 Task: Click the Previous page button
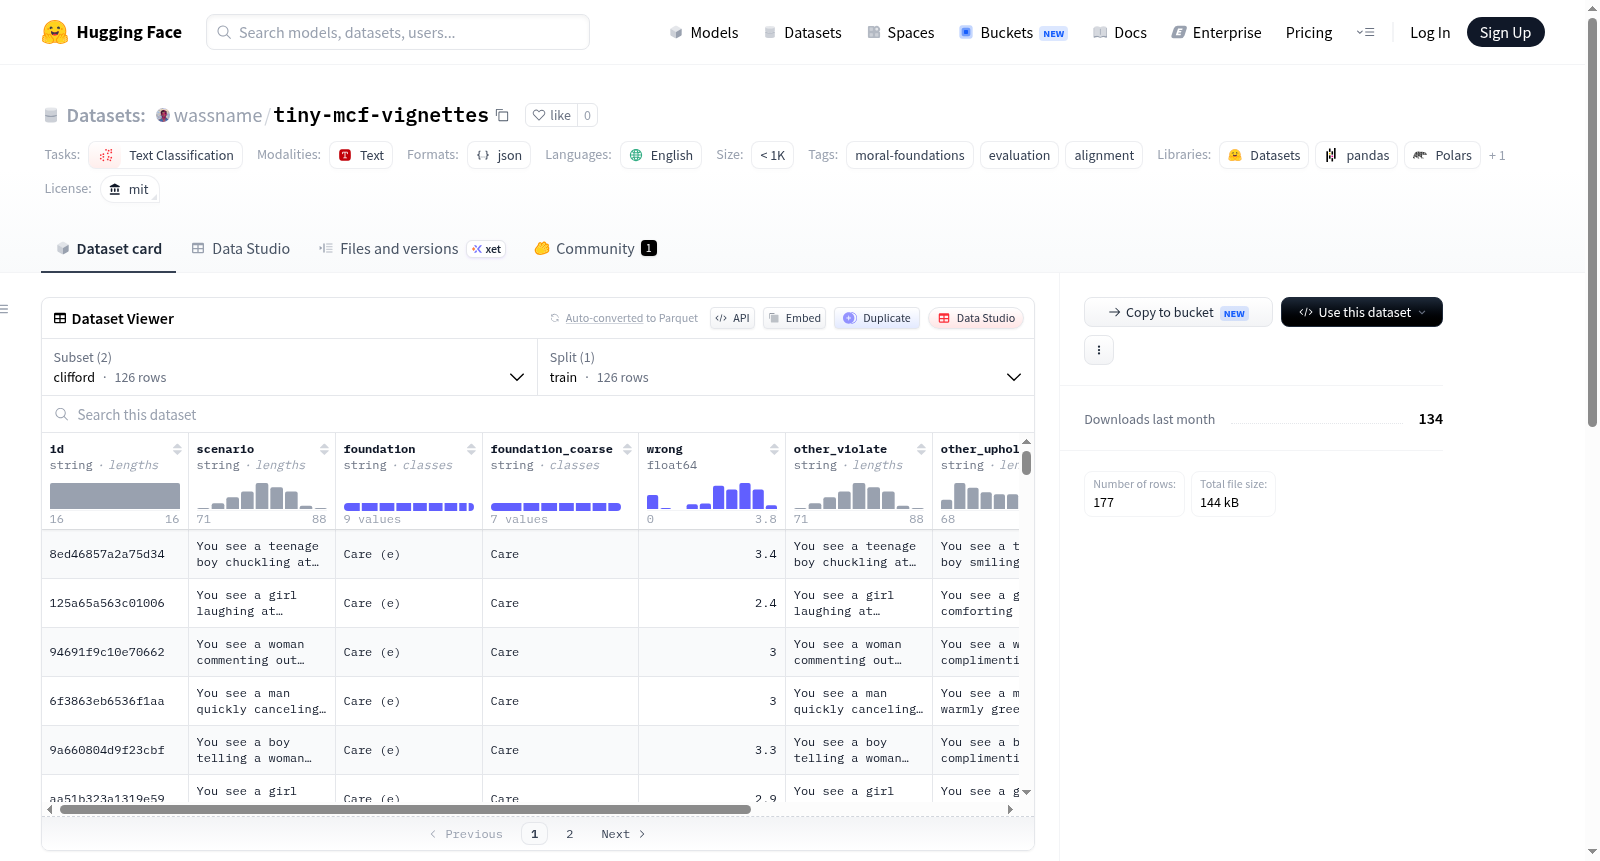[x=466, y=834]
